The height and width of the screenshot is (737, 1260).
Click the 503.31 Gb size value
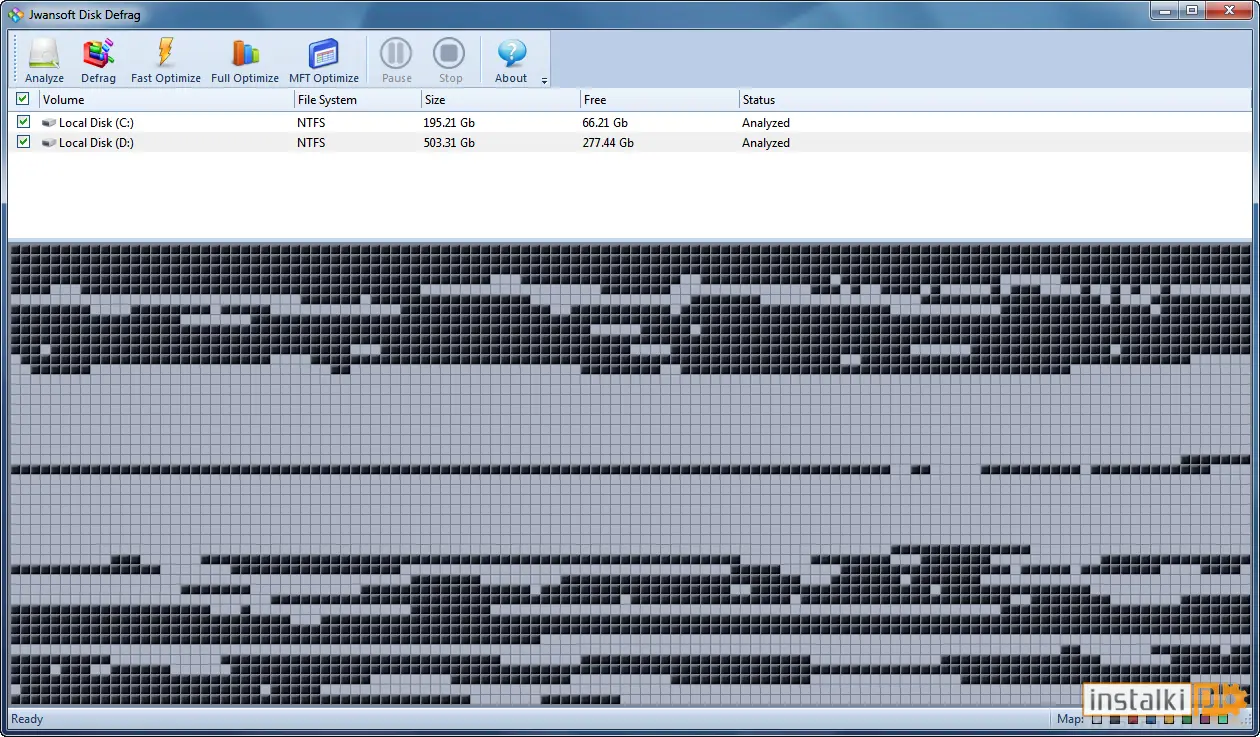pyautogui.click(x=449, y=143)
